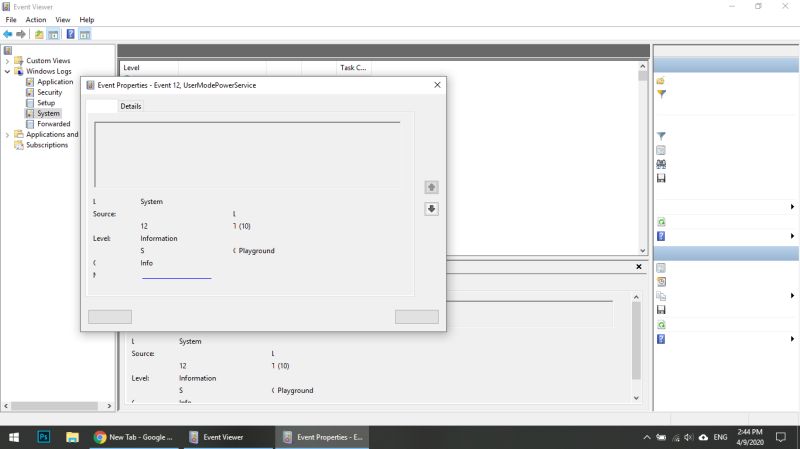
Task: Switch to New Tab - Google Chrome taskbar button
Action: point(133,437)
